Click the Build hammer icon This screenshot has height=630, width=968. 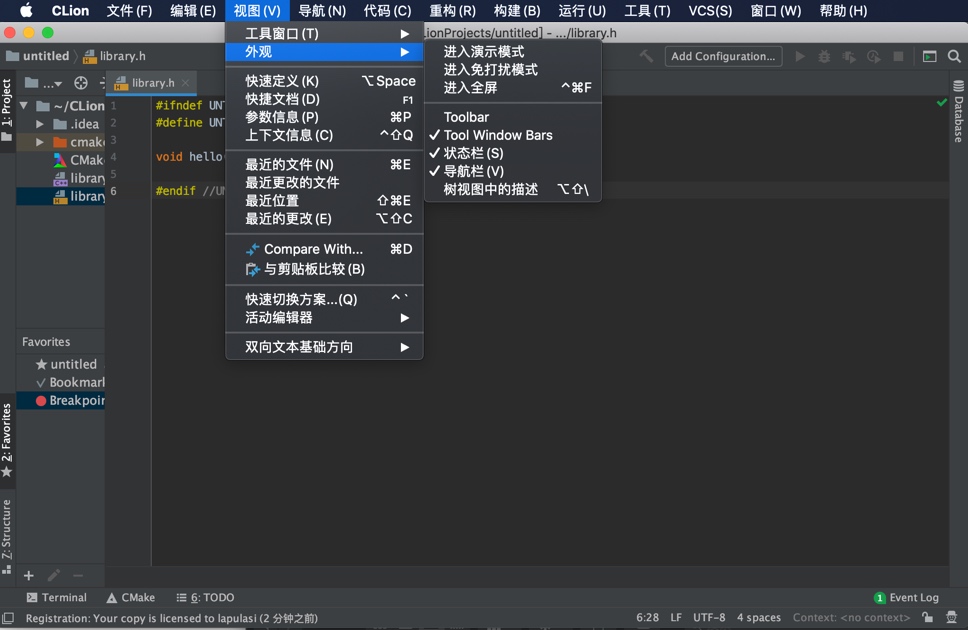[647, 56]
